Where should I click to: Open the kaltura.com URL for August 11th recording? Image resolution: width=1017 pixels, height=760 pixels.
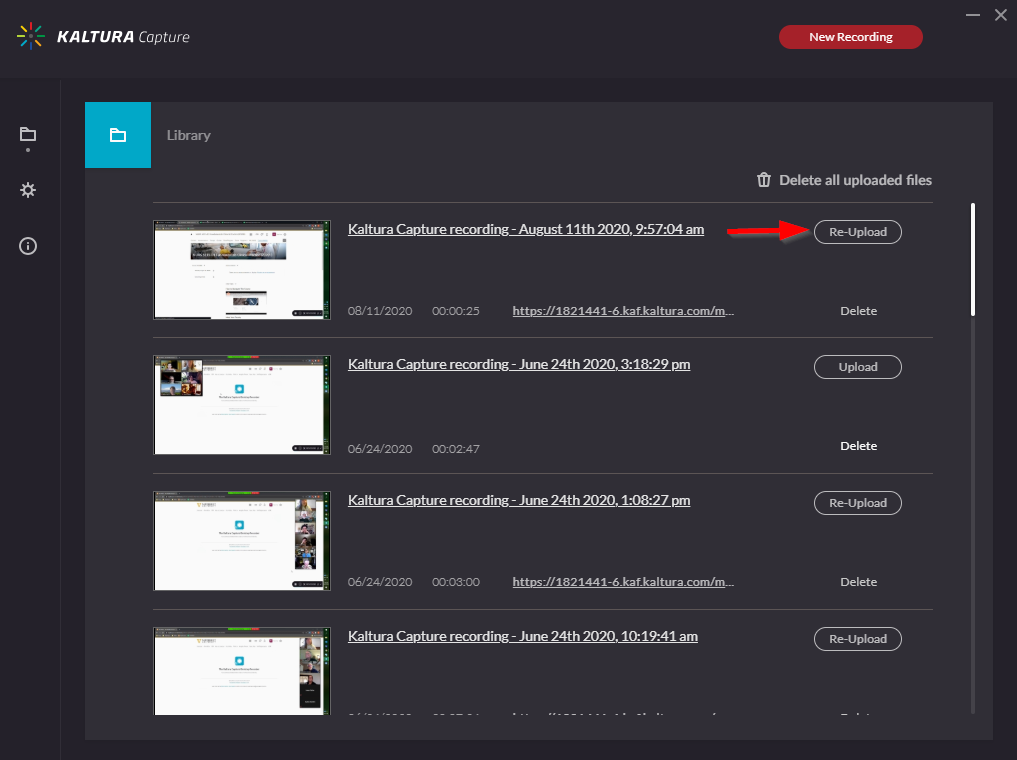pyautogui.click(x=623, y=311)
